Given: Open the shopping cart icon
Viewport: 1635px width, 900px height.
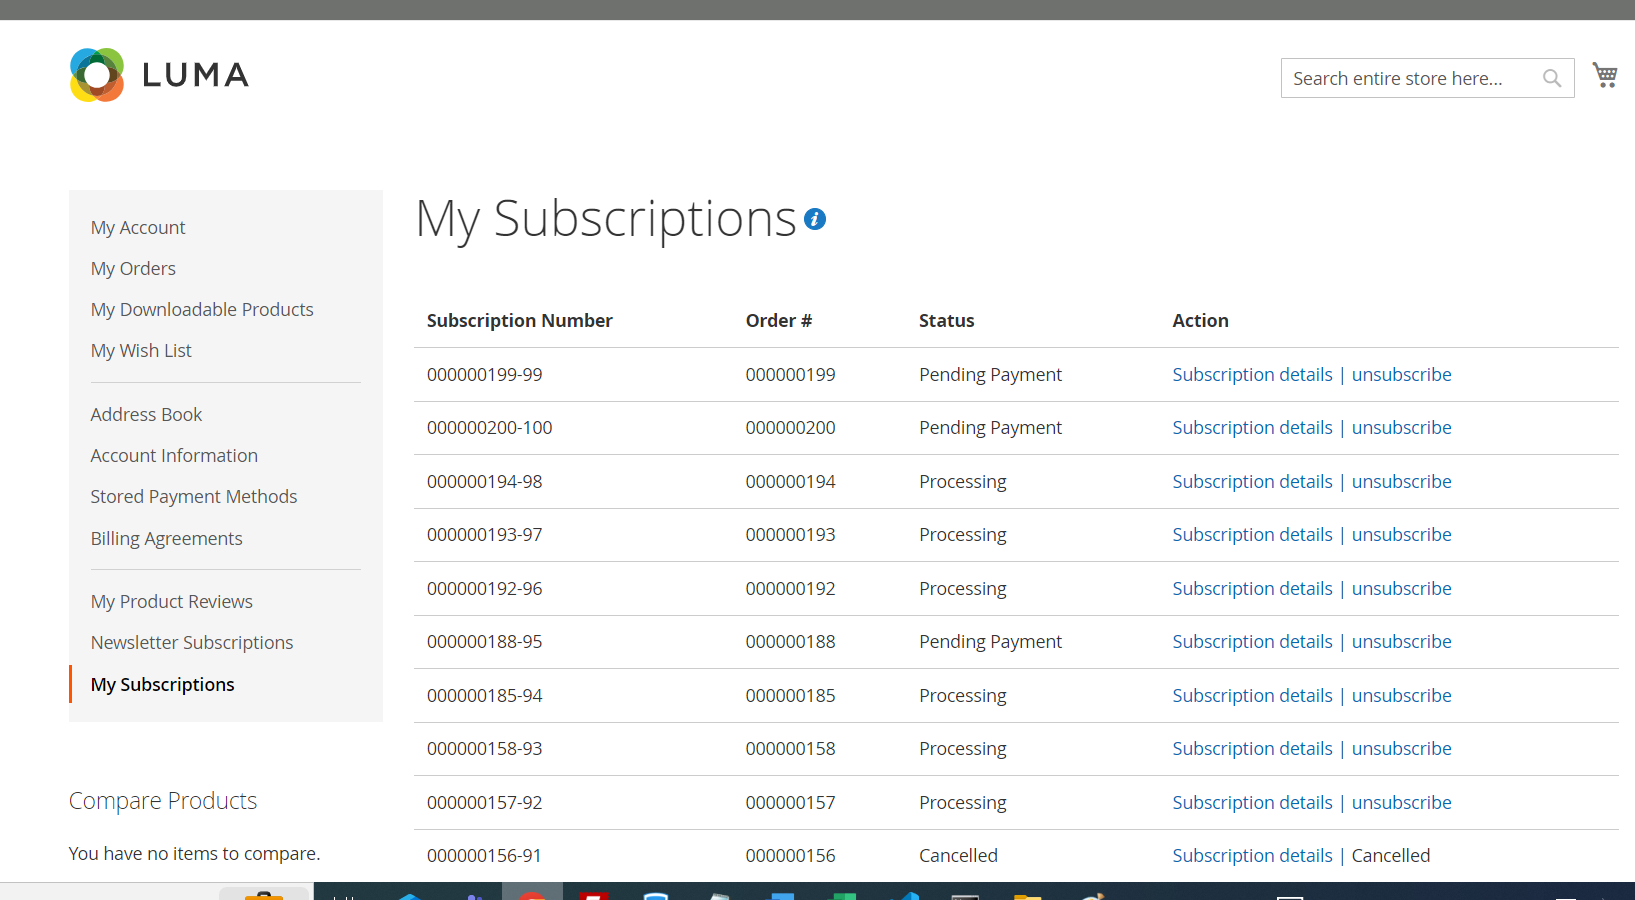Looking at the screenshot, I should pos(1605,76).
